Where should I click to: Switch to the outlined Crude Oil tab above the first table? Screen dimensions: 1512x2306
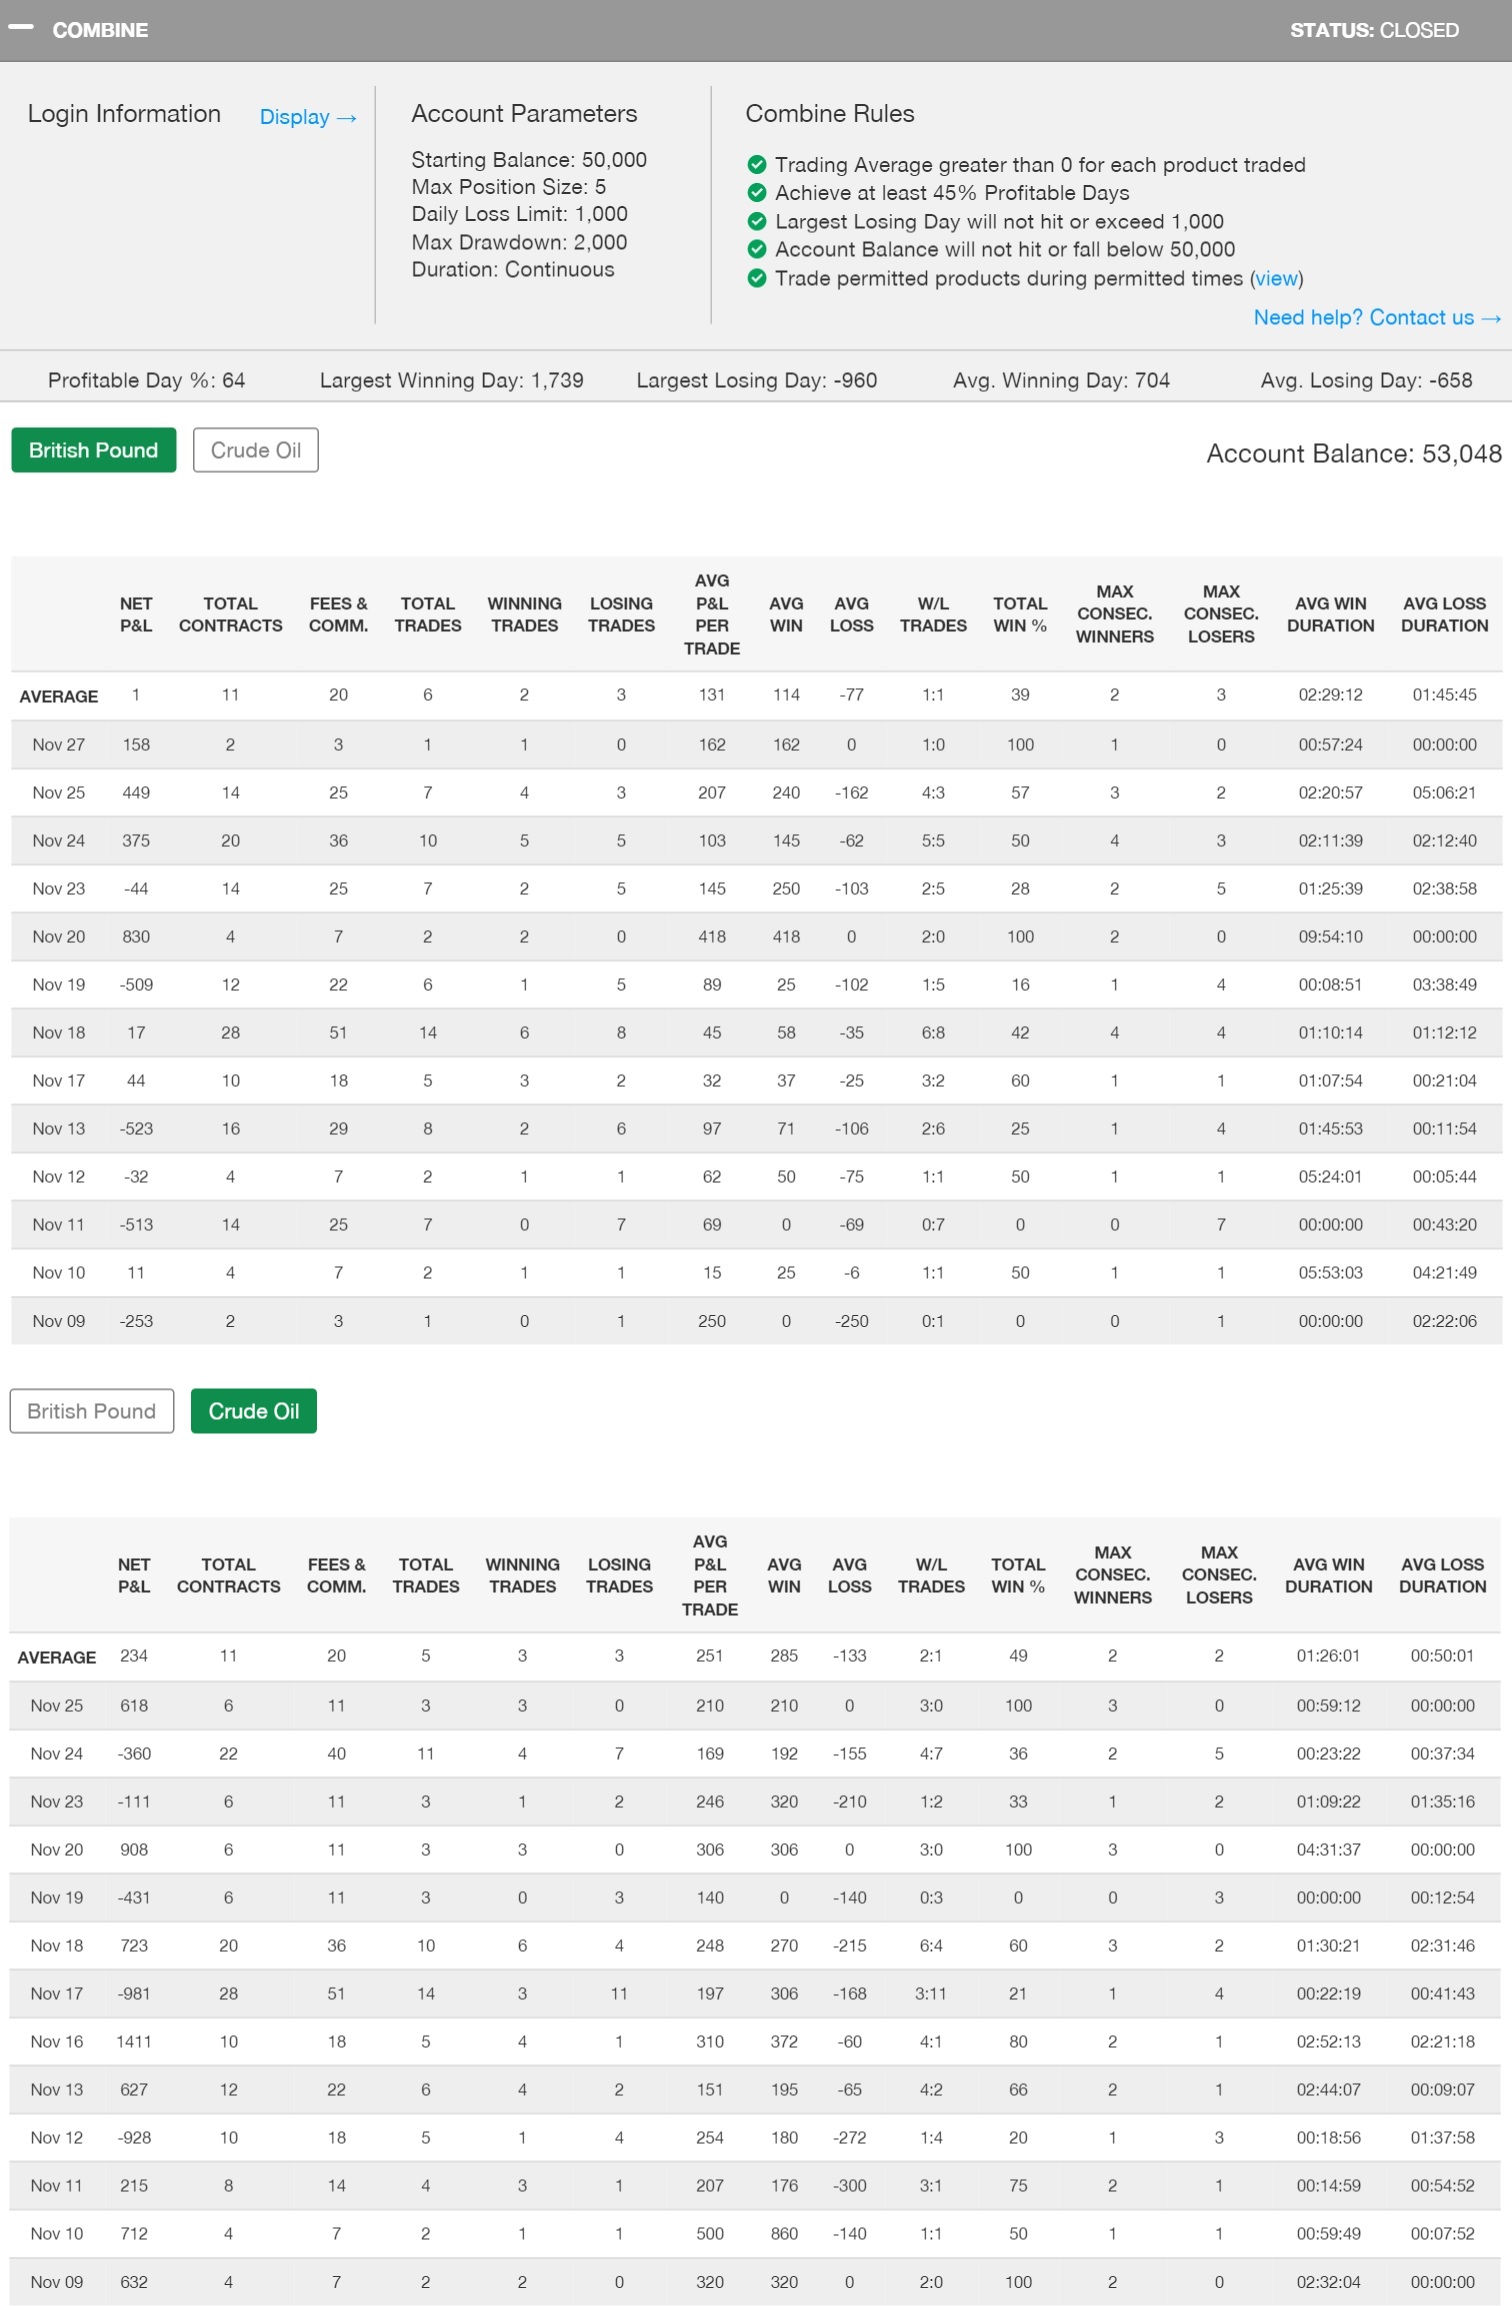pos(255,450)
